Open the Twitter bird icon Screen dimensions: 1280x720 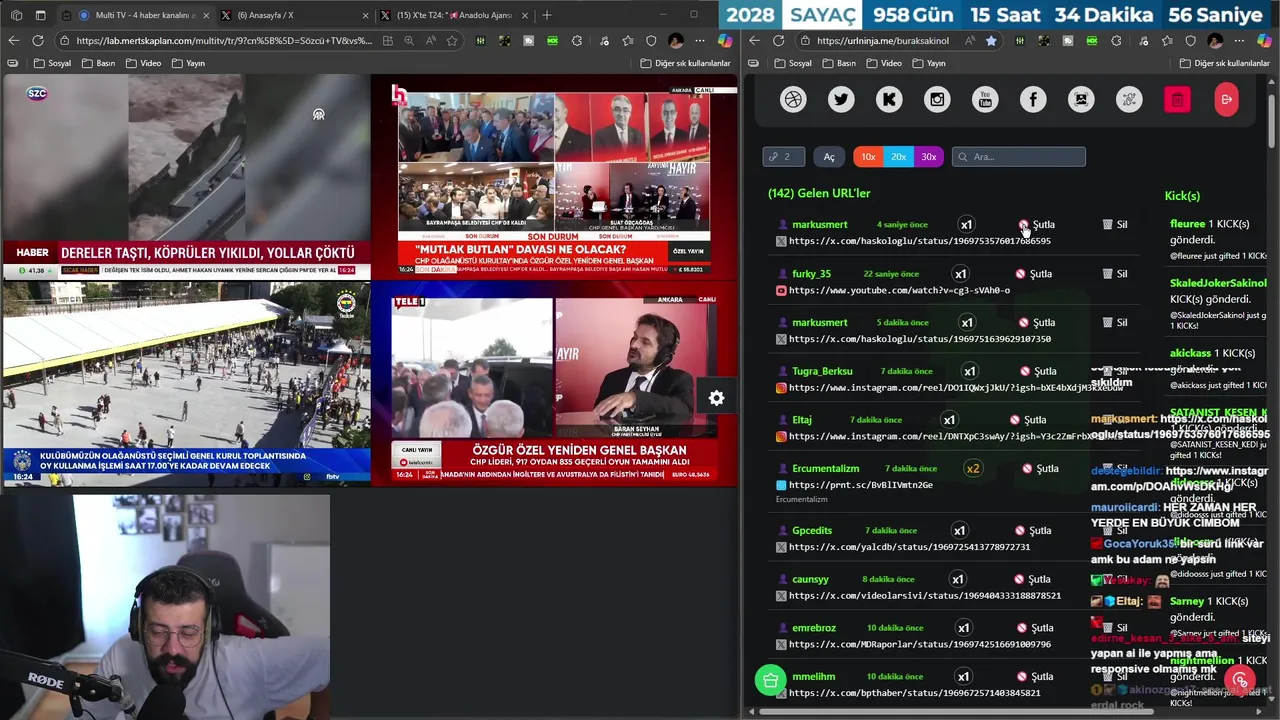point(841,99)
